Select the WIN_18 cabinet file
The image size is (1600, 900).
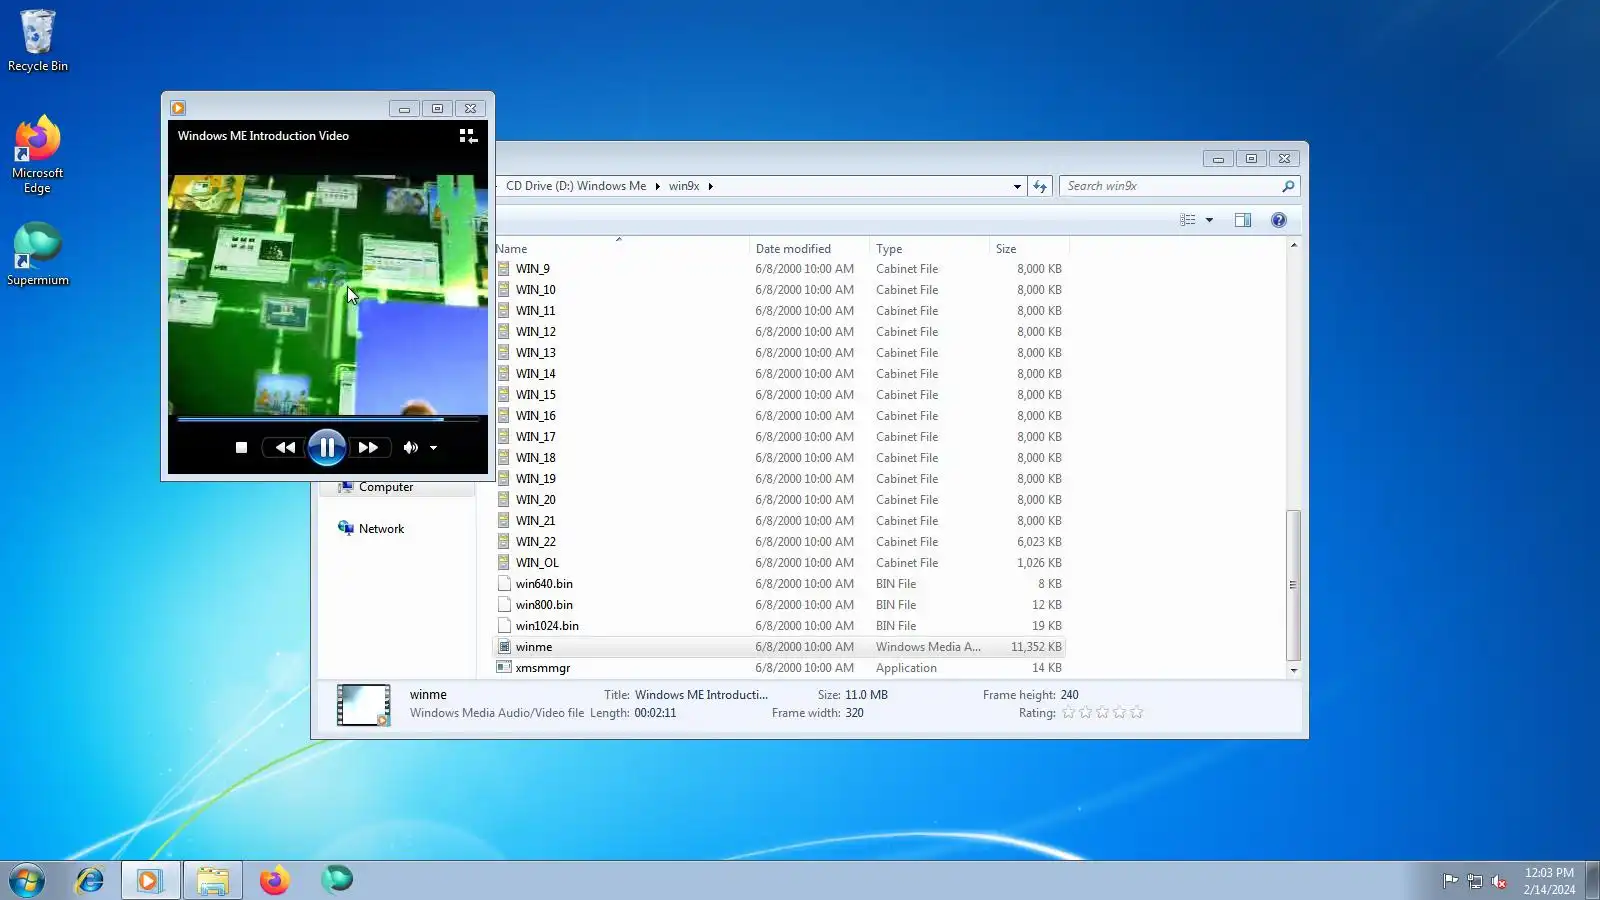pyautogui.click(x=779, y=458)
